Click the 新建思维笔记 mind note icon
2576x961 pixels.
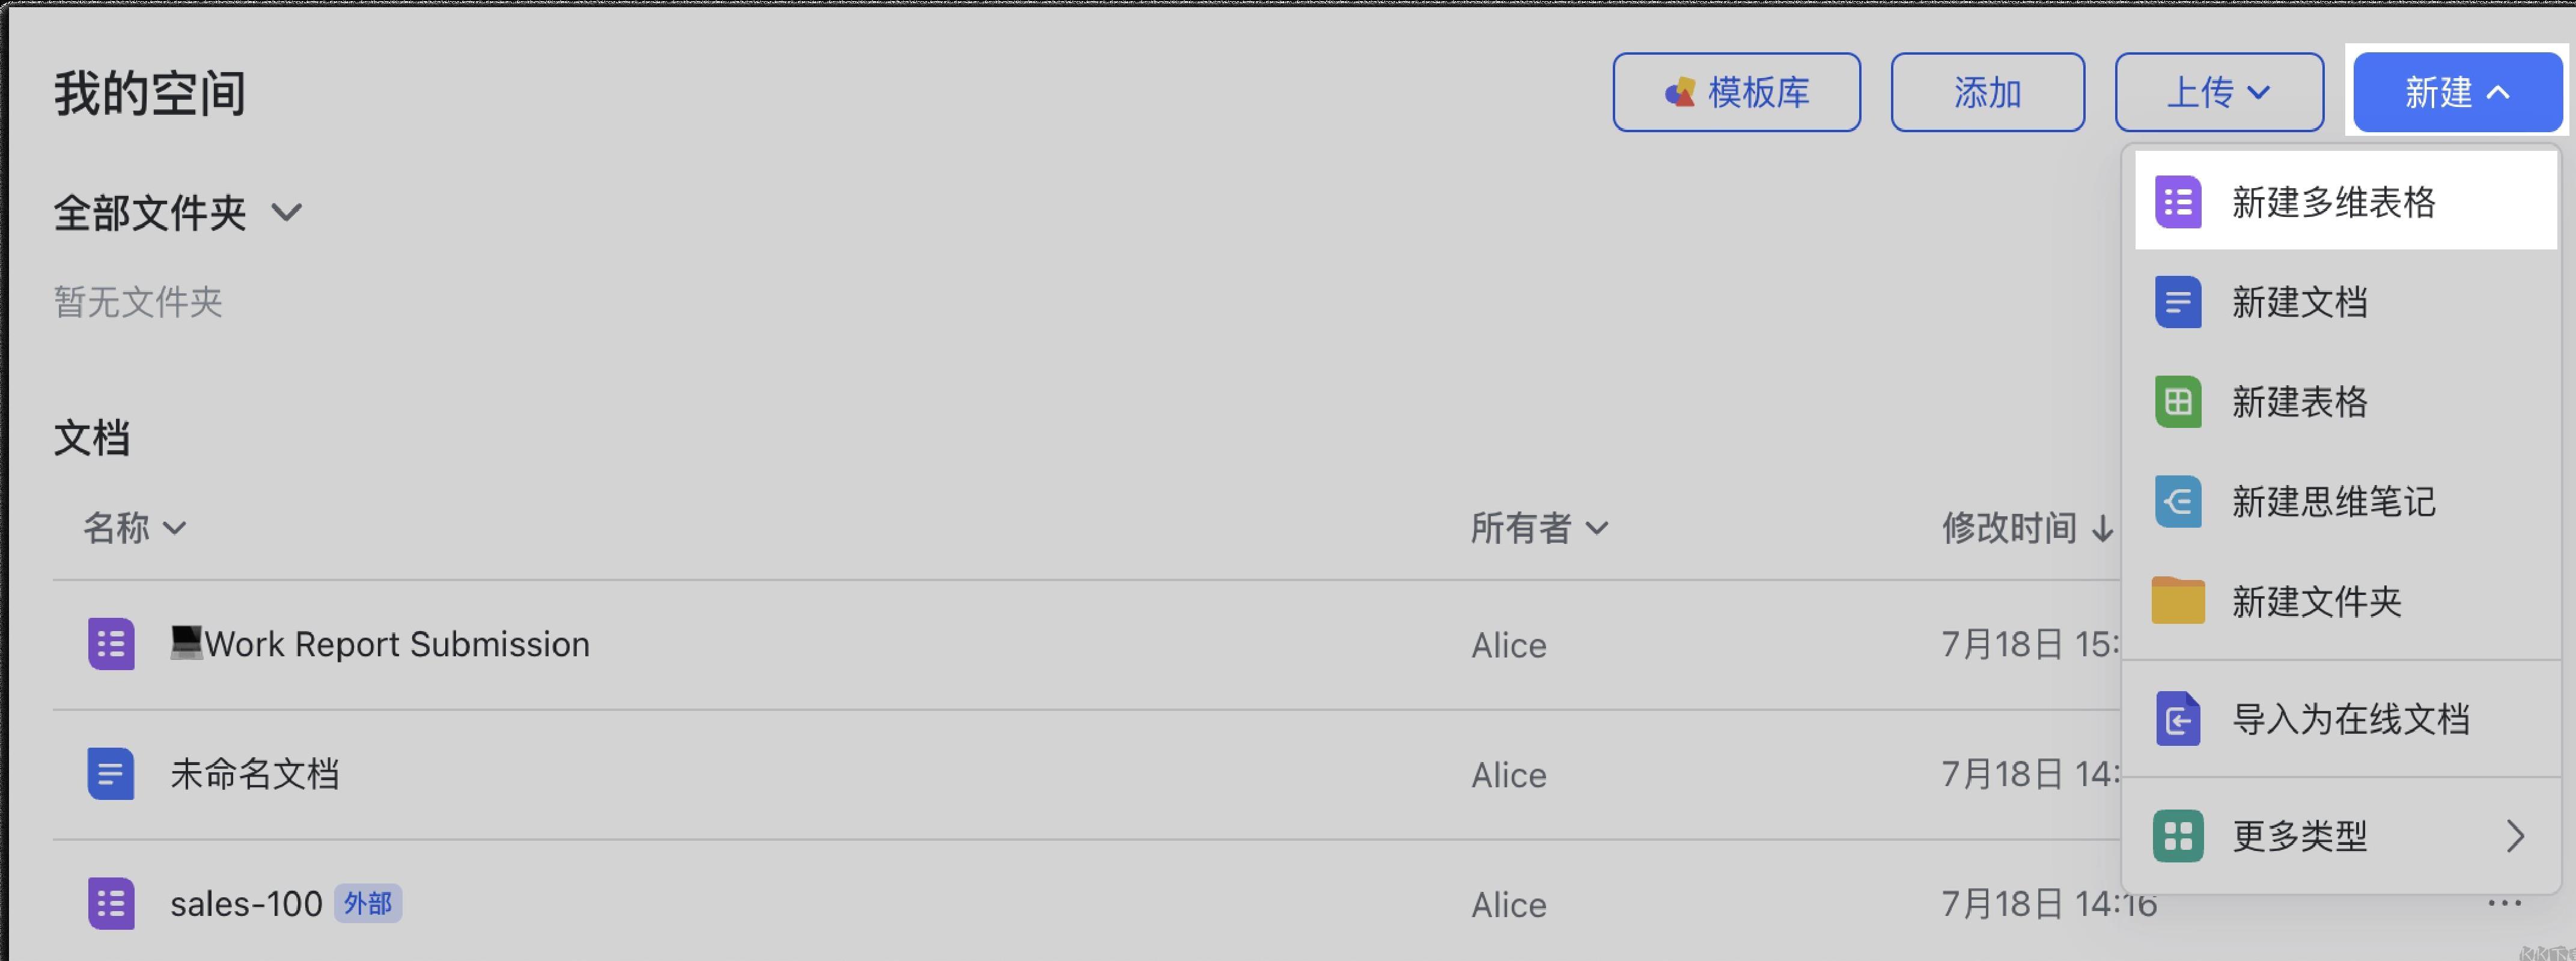coord(2177,501)
